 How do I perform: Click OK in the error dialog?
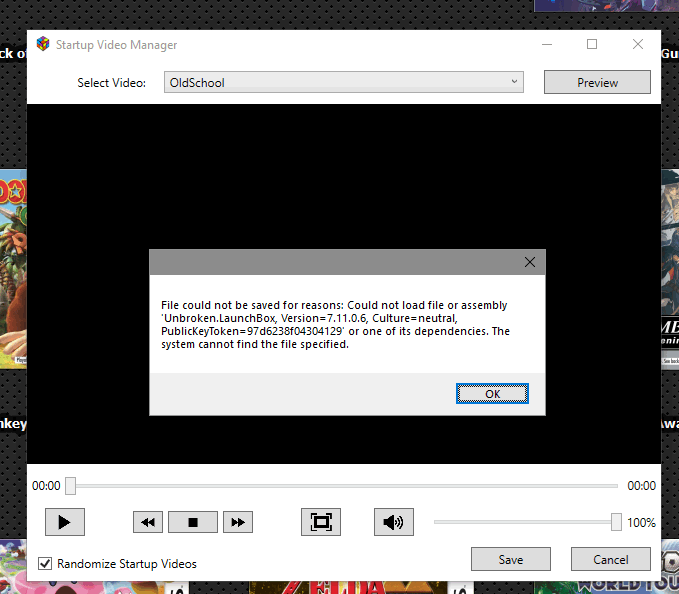pos(492,394)
